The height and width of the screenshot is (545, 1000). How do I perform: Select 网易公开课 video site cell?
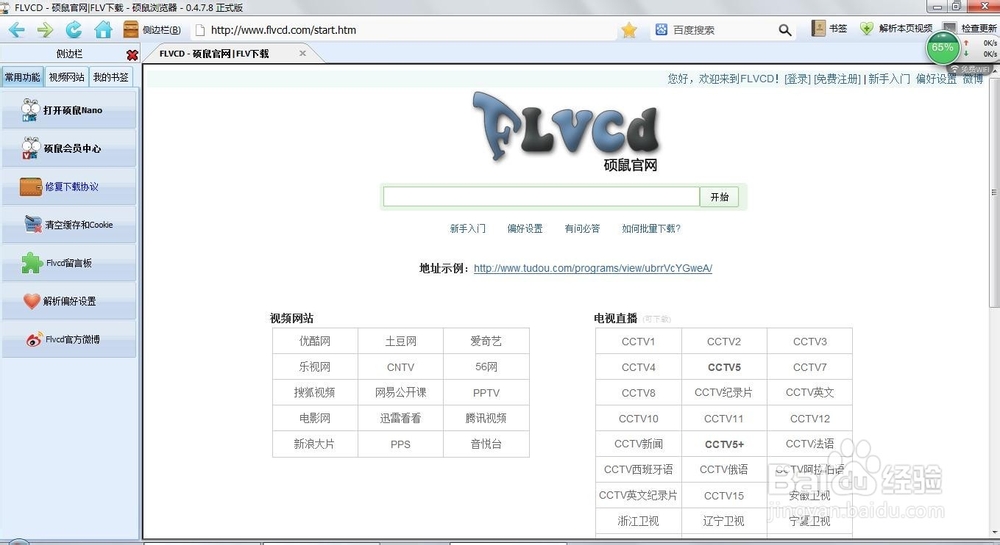[401, 393]
